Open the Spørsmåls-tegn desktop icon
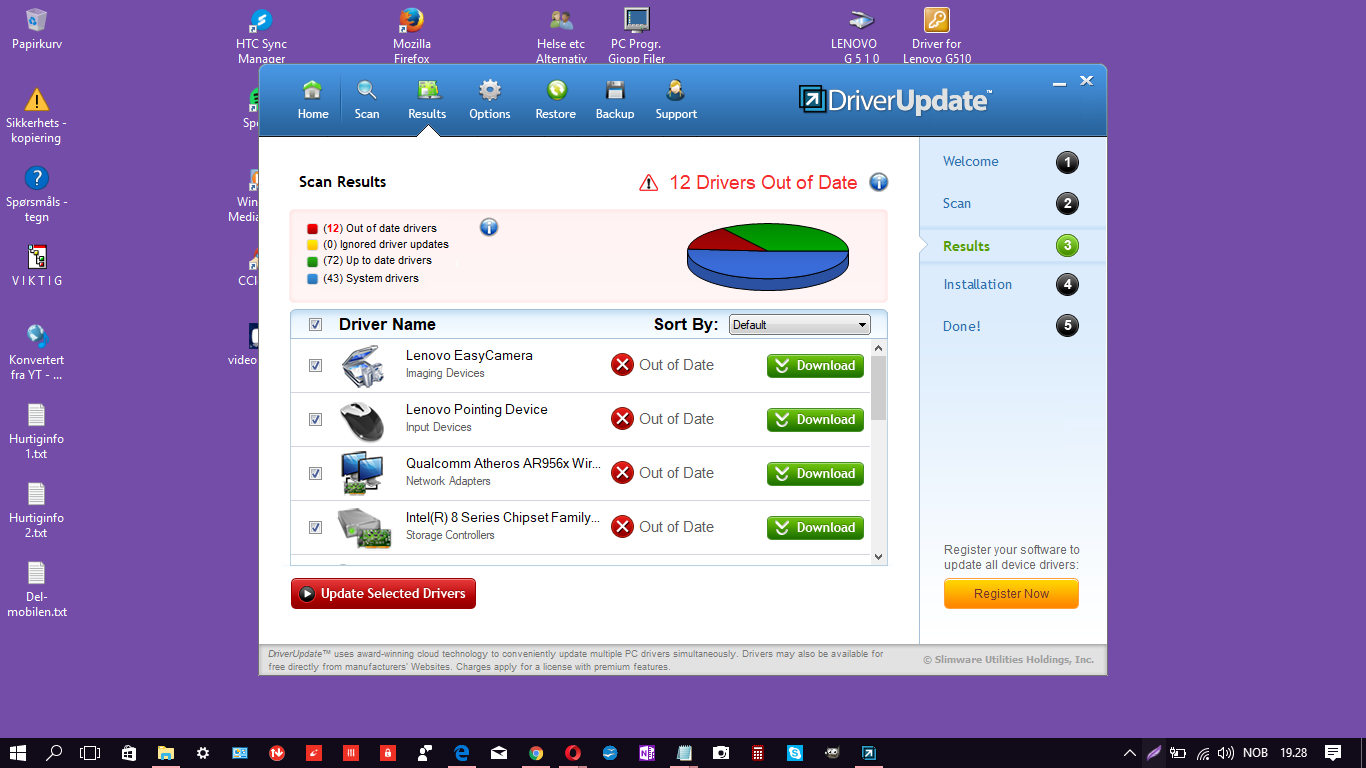The width and height of the screenshot is (1366, 768). [37, 194]
